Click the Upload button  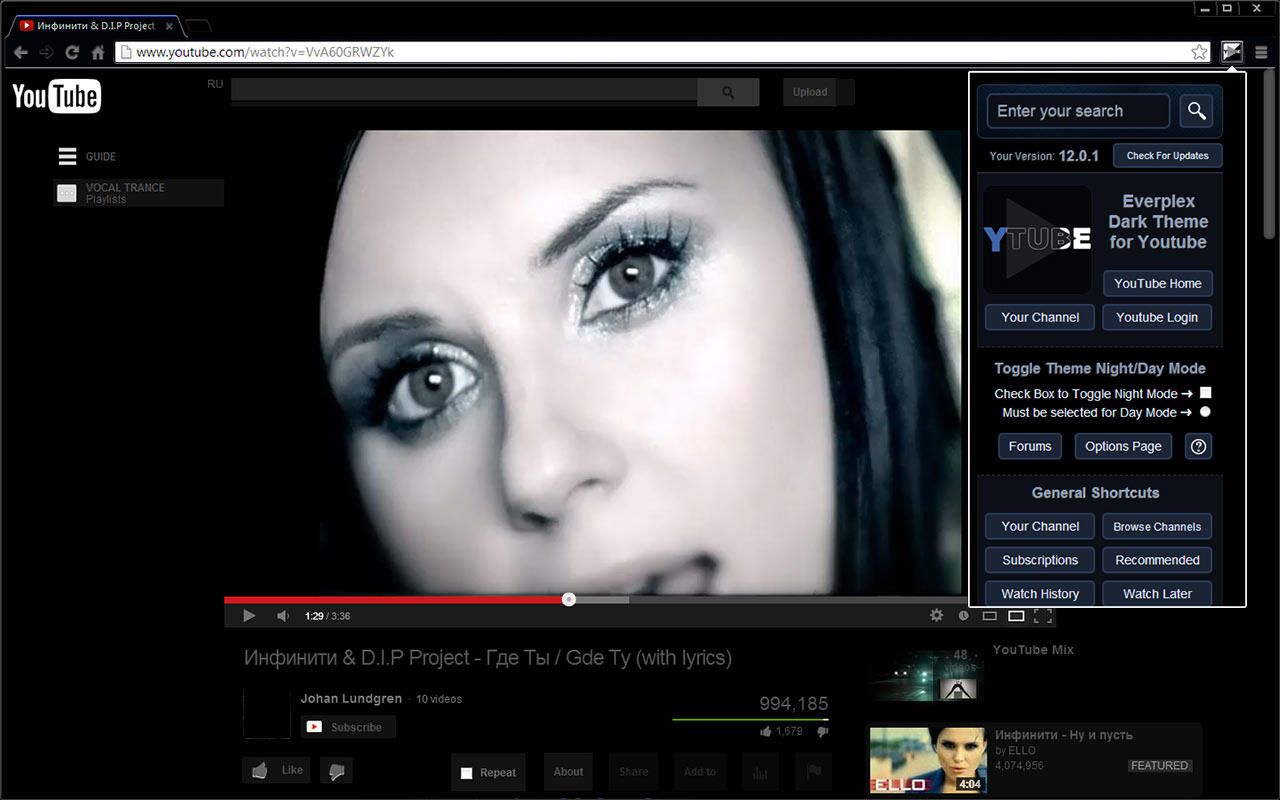click(x=810, y=92)
